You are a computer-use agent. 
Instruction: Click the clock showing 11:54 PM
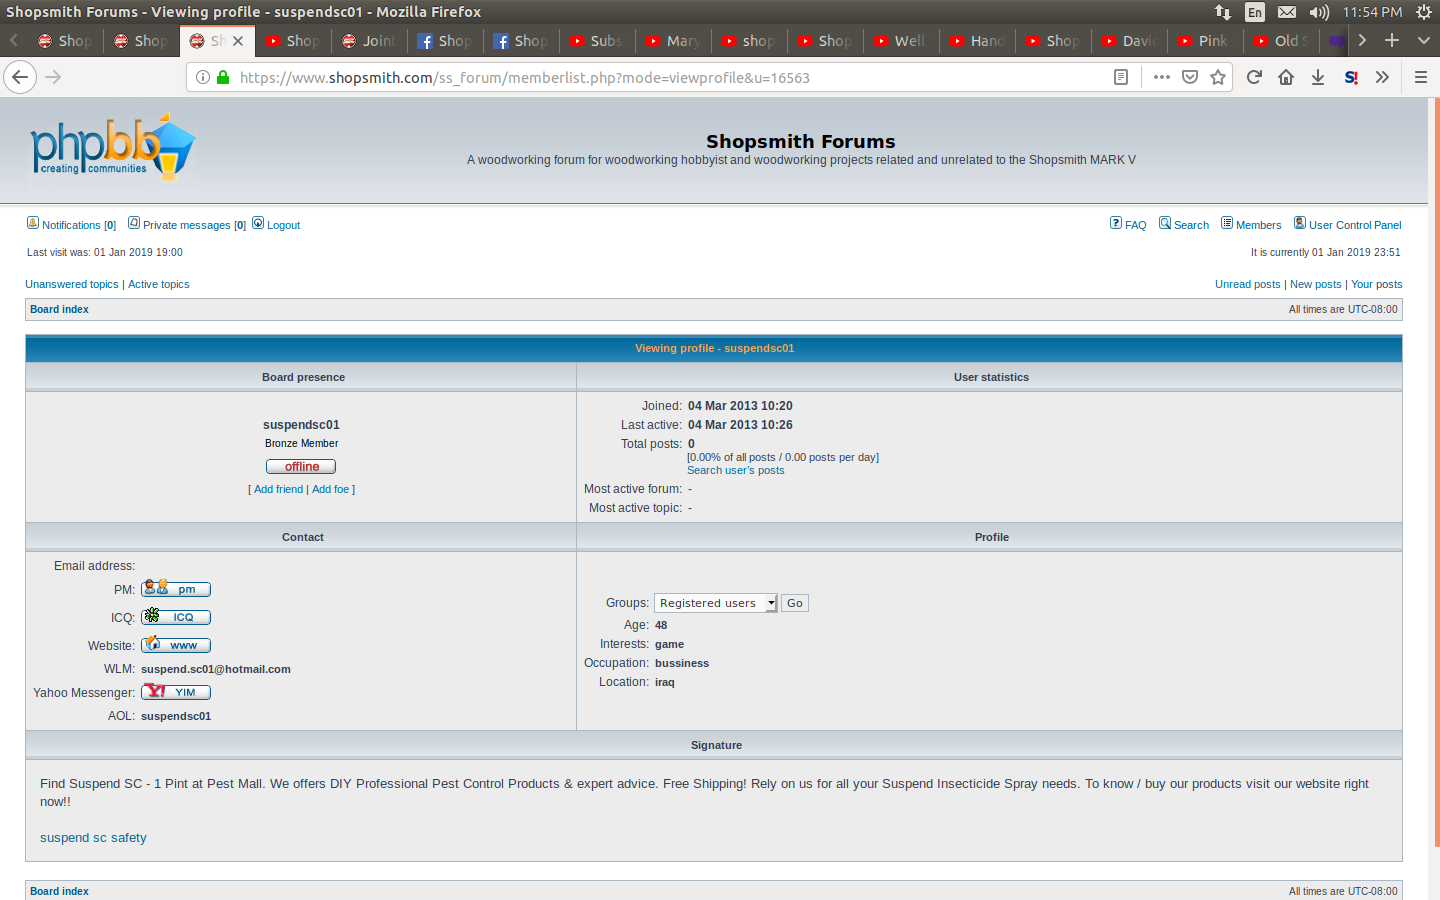[1372, 12]
